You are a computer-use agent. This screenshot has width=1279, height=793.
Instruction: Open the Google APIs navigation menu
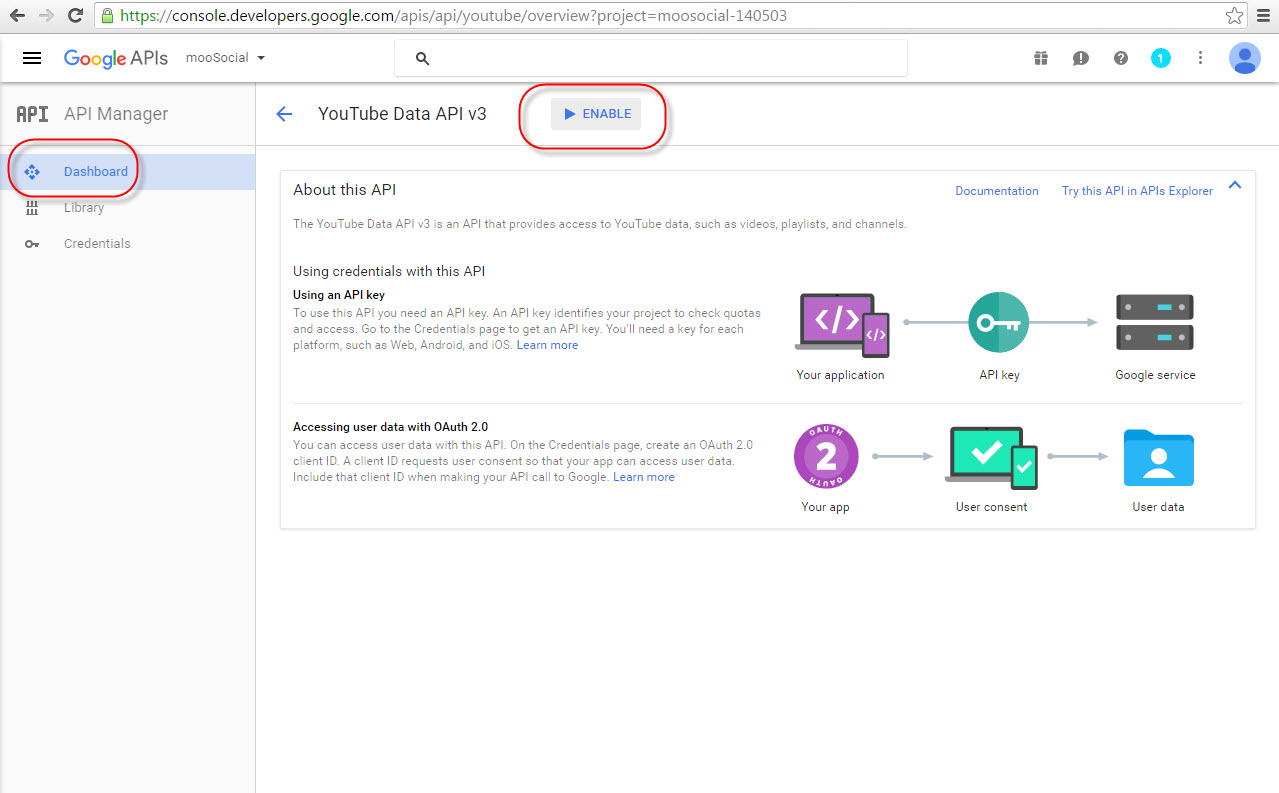(31, 57)
